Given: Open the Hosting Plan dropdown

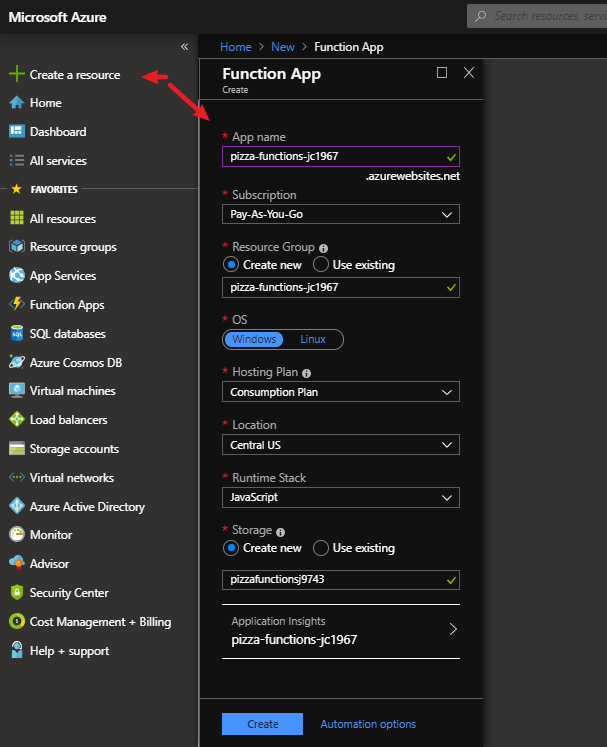Looking at the screenshot, I should click(341, 392).
